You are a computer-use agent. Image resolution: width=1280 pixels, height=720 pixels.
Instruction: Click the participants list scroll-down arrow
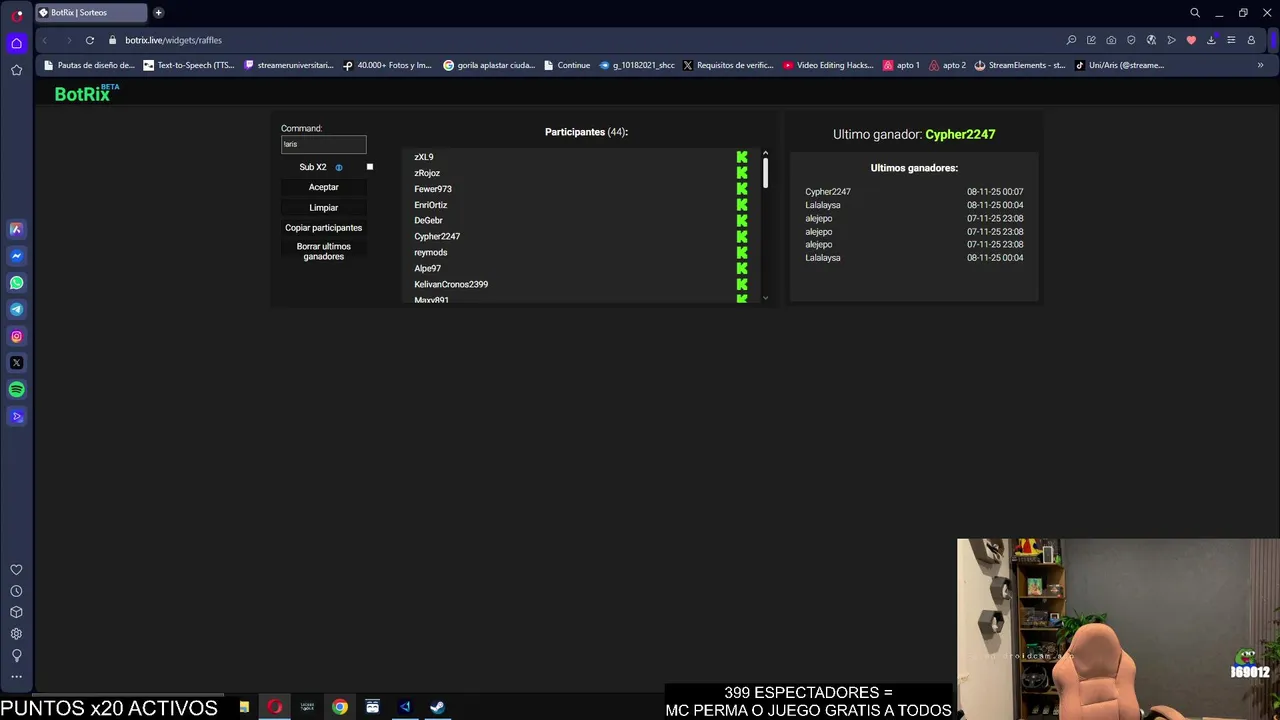[x=765, y=298]
